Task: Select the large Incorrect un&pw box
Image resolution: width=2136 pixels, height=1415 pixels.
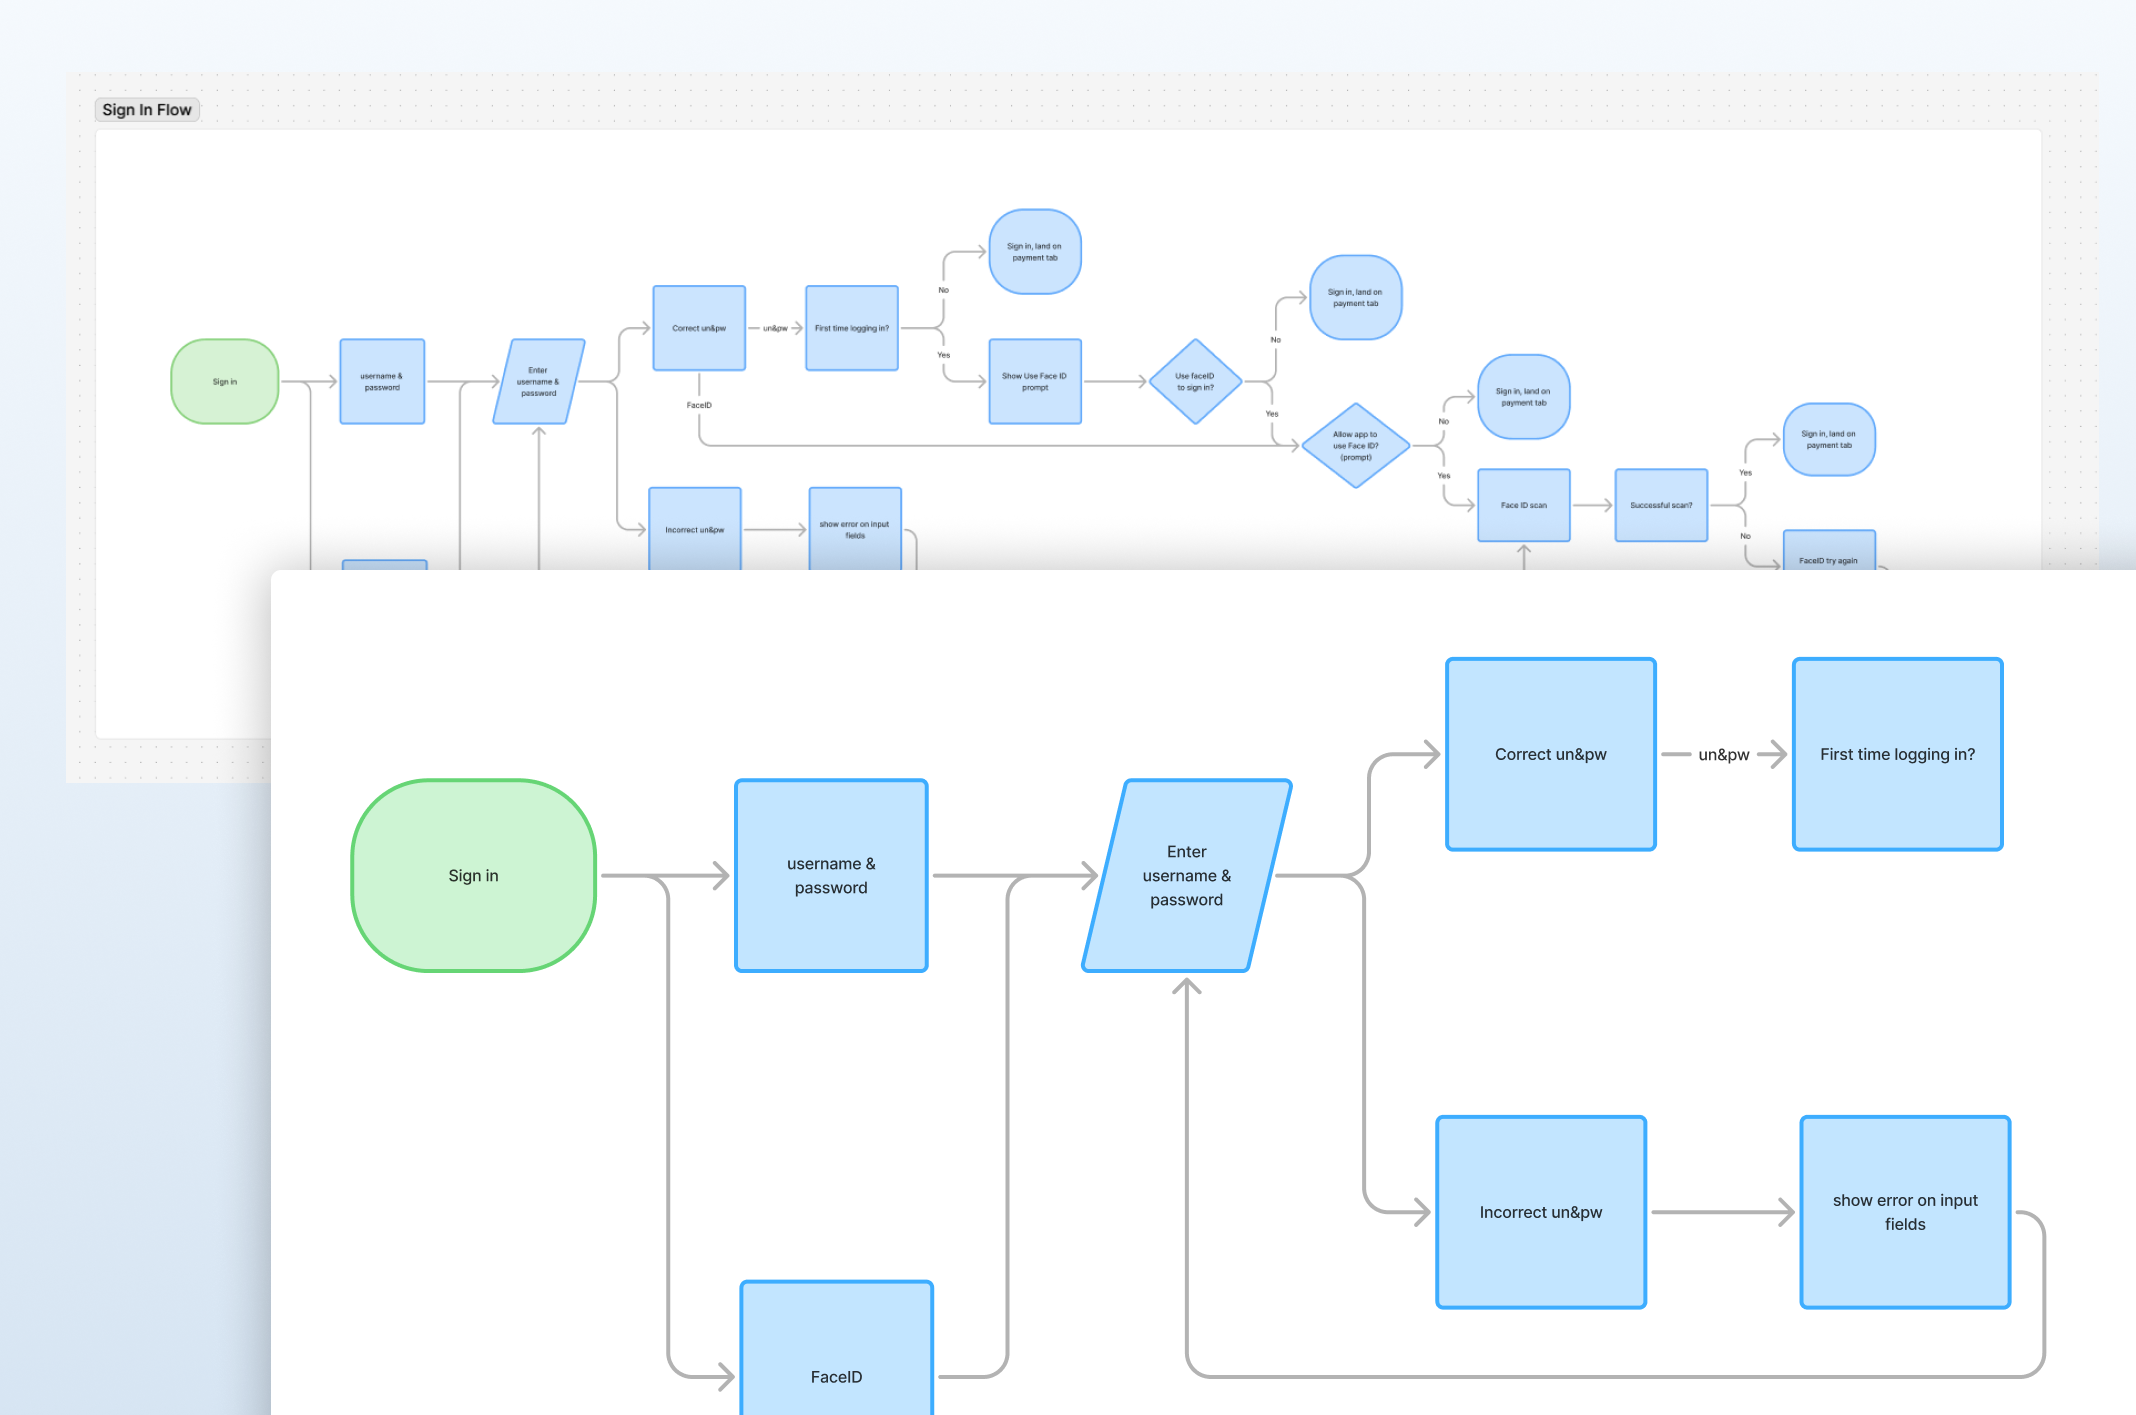Action: click(1540, 1212)
